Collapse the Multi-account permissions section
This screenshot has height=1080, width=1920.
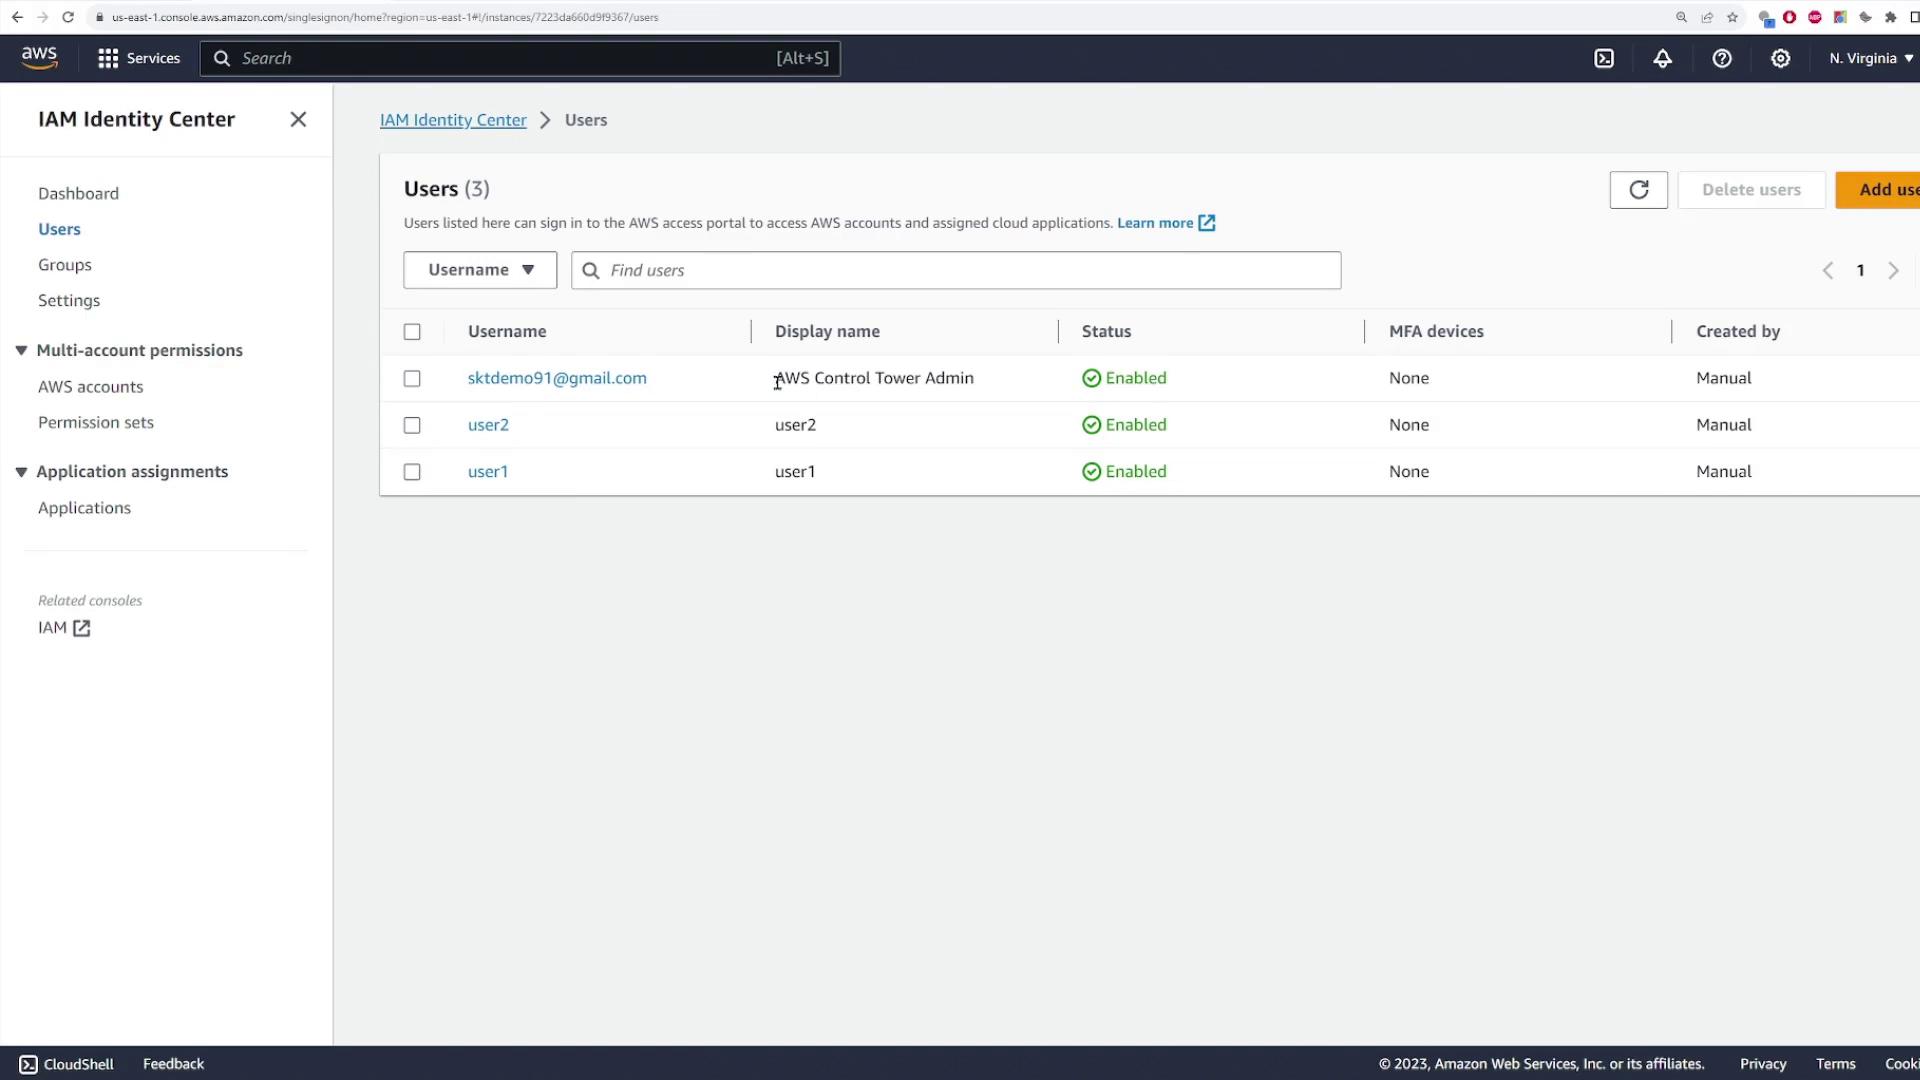21,350
